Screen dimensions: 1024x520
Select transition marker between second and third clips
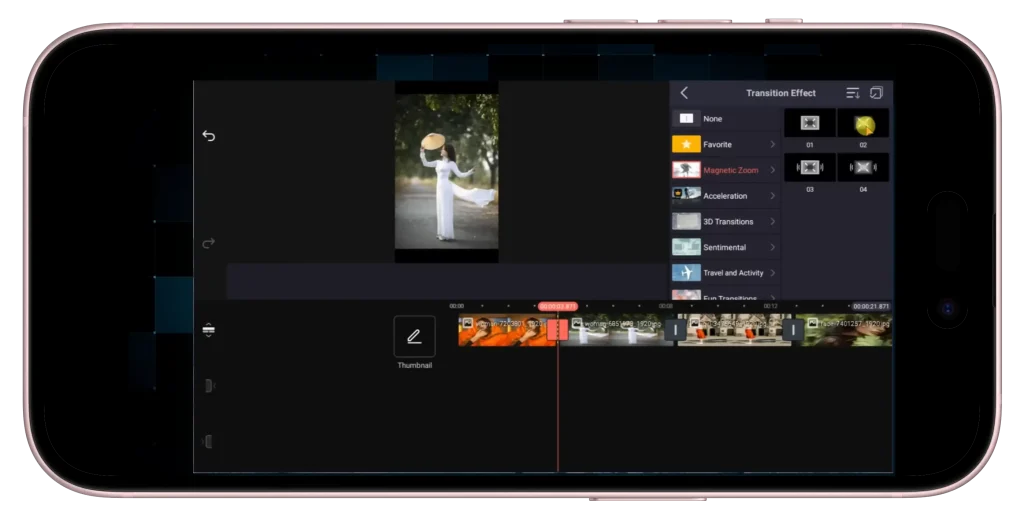675,330
